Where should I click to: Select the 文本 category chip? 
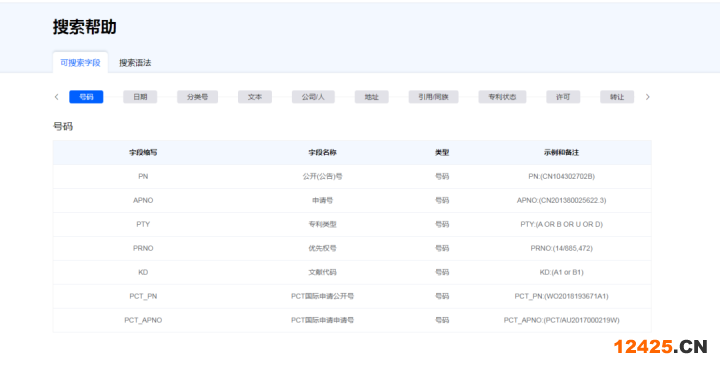[255, 97]
